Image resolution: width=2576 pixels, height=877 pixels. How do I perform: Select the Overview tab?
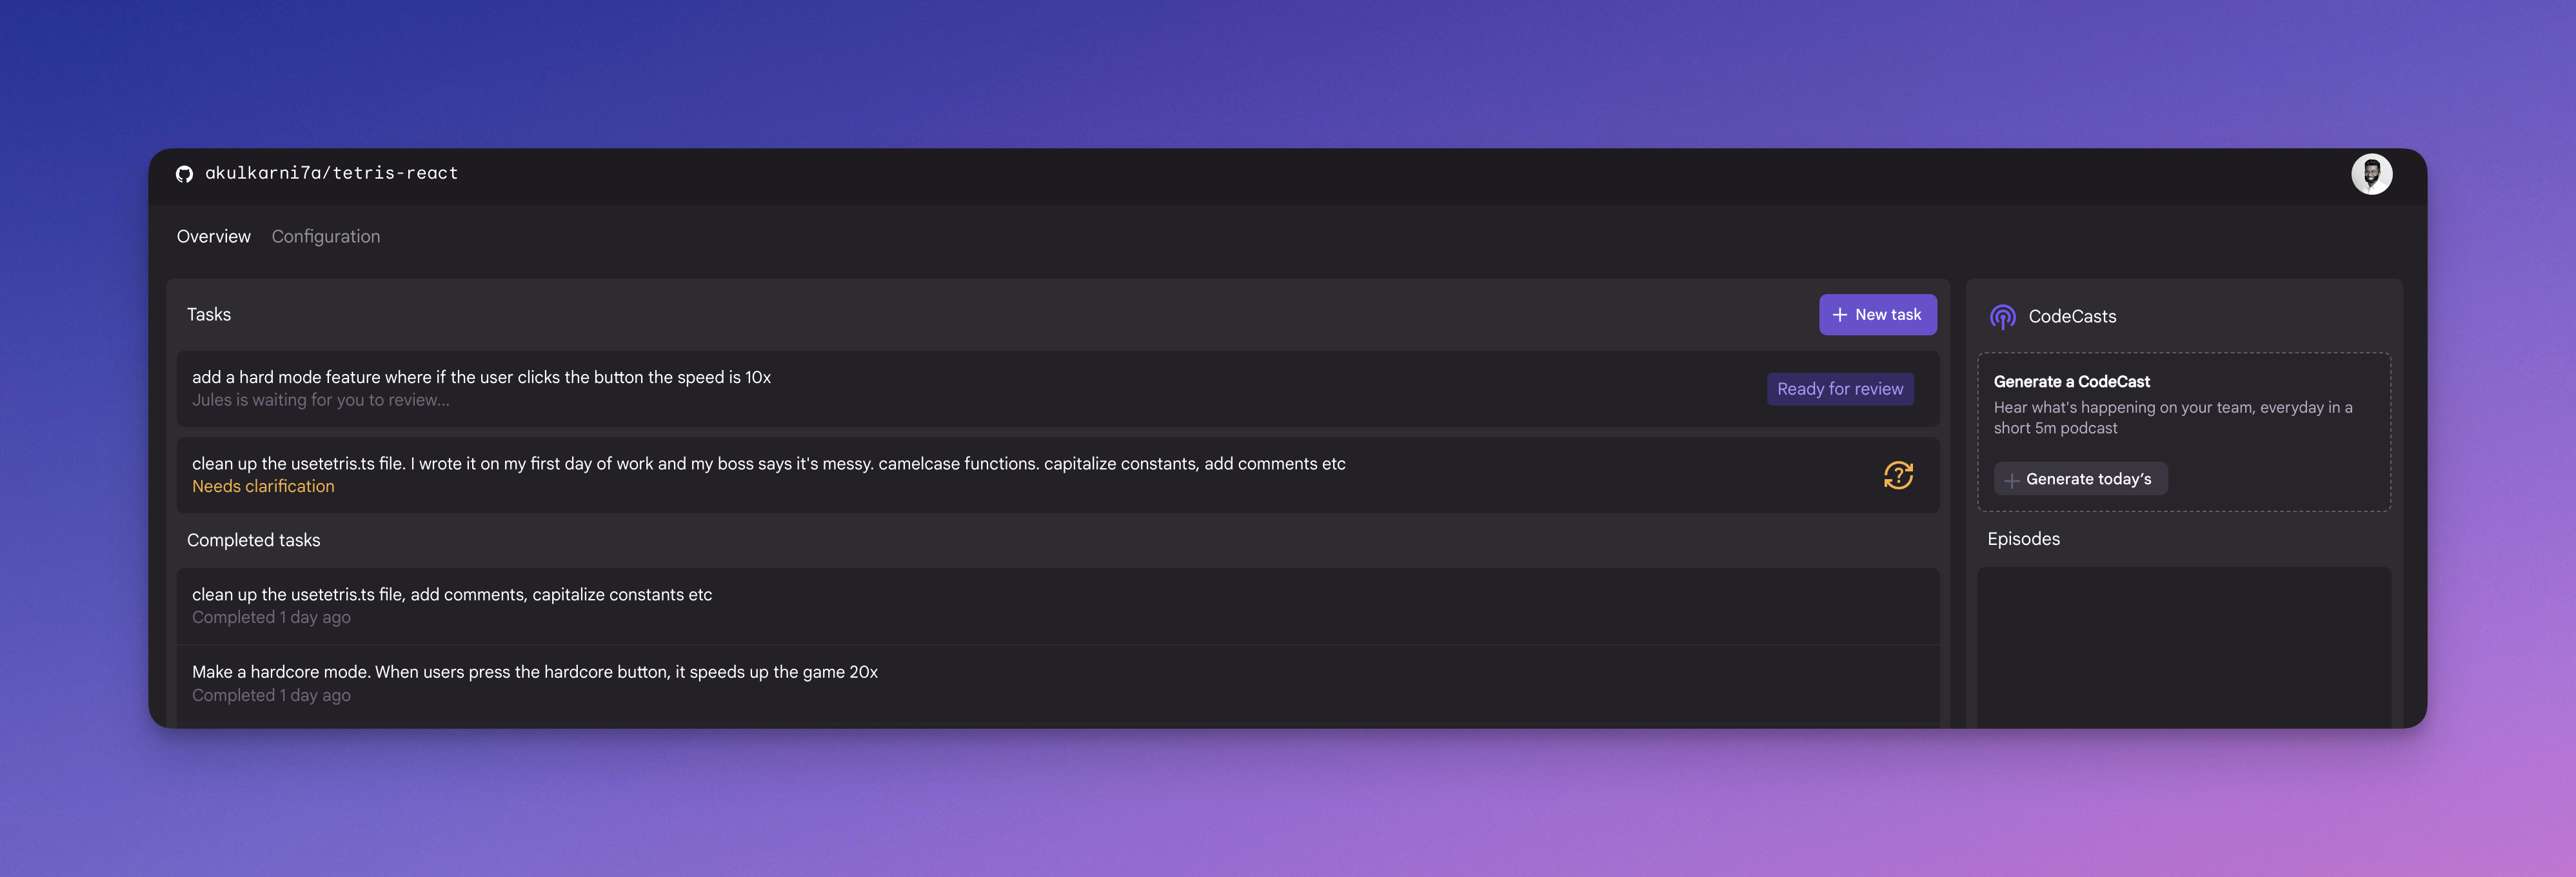pos(213,236)
